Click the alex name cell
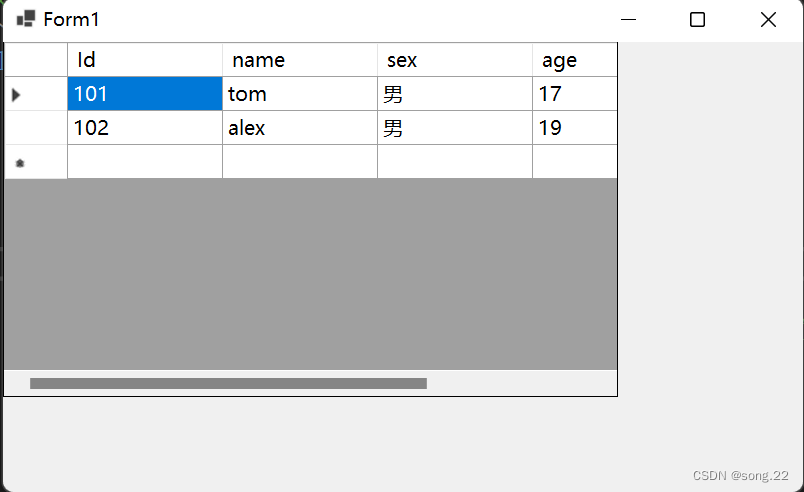Viewport: 804px width, 492px height. [x=300, y=128]
